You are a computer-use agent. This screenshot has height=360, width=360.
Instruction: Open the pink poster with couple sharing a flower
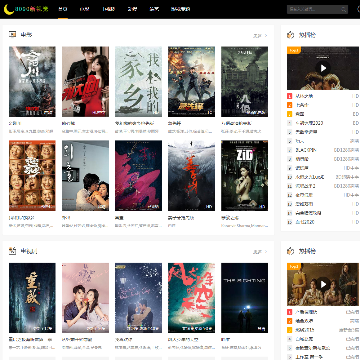click(85, 298)
